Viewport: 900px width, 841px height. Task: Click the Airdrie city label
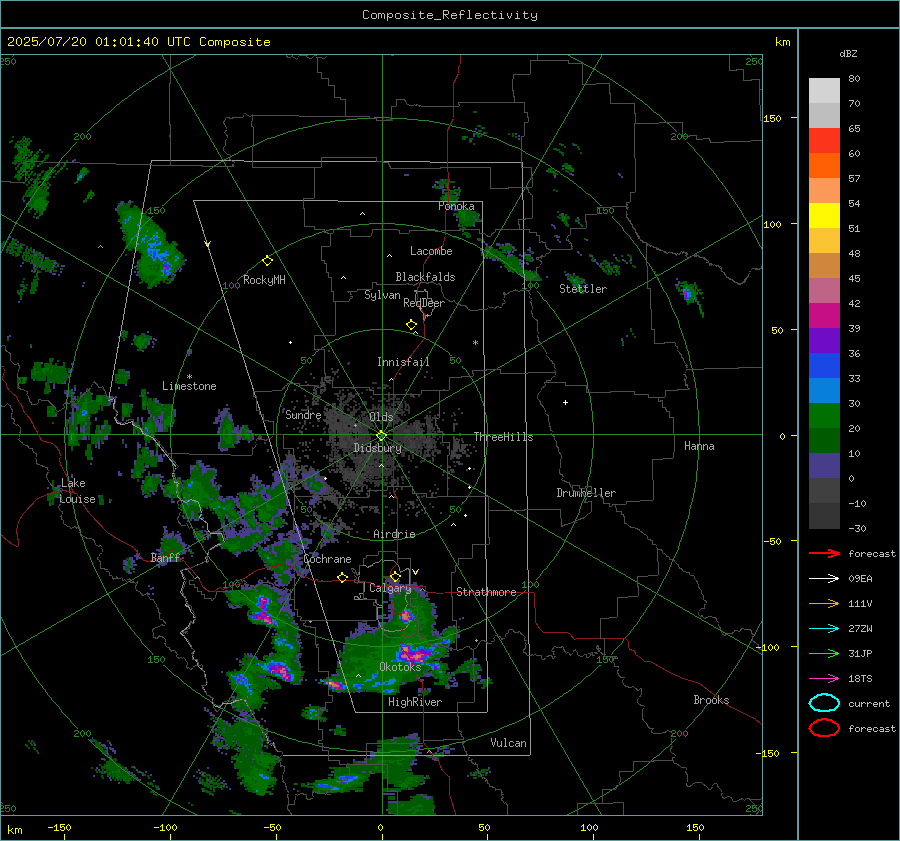pyautogui.click(x=394, y=534)
